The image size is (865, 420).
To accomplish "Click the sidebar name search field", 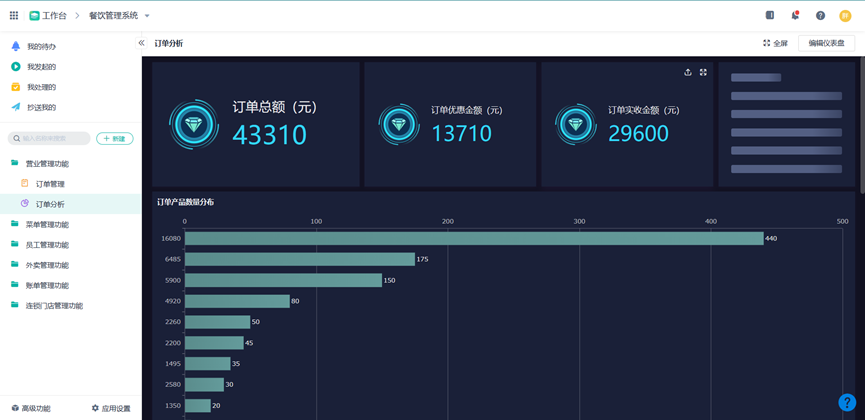I will click(50, 138).
